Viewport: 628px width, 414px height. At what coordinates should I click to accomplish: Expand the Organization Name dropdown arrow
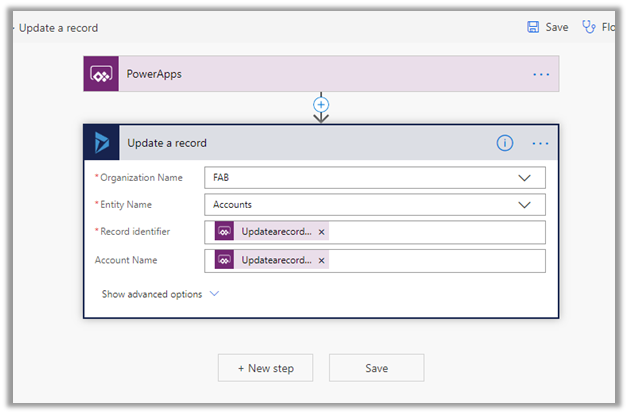(x=525, y=177)
